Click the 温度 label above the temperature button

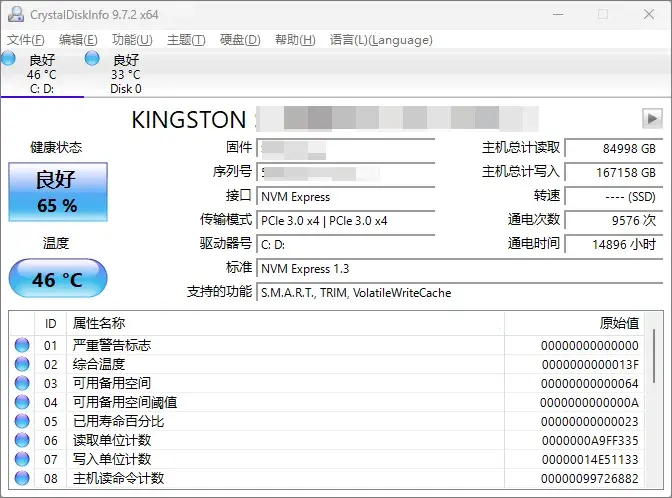tap(56, 243)
